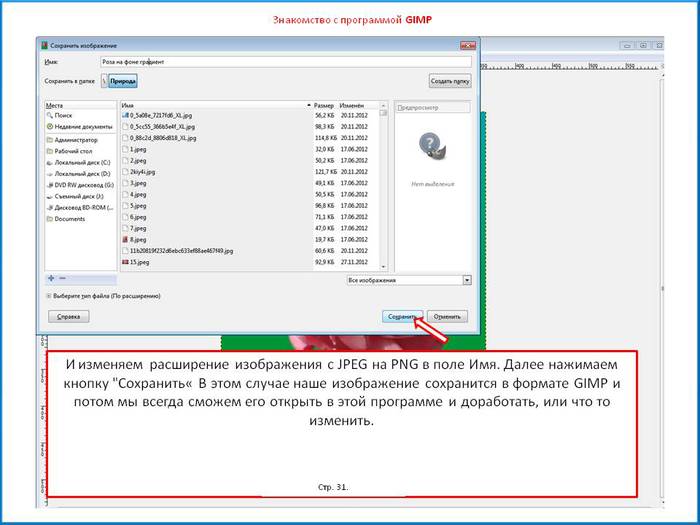700x525 pixels.
Task: Click the minus icon to remove a bookmark
Action: coord(62,278)
